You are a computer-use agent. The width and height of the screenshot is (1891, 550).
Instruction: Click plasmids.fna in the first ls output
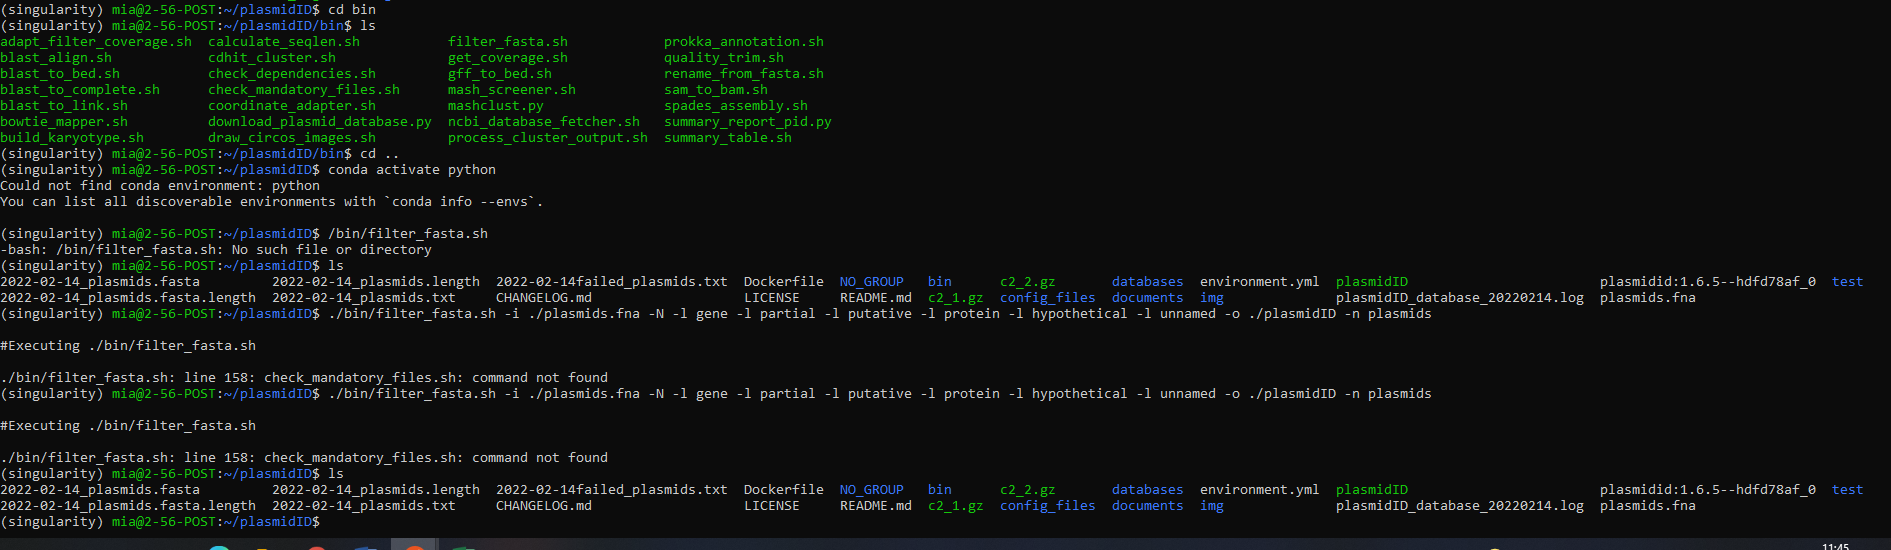tap(1648, 298)
